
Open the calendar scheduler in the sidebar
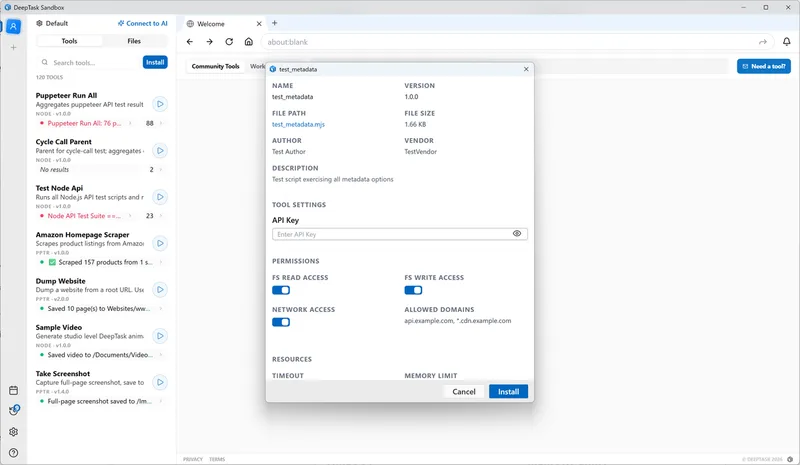14,390
